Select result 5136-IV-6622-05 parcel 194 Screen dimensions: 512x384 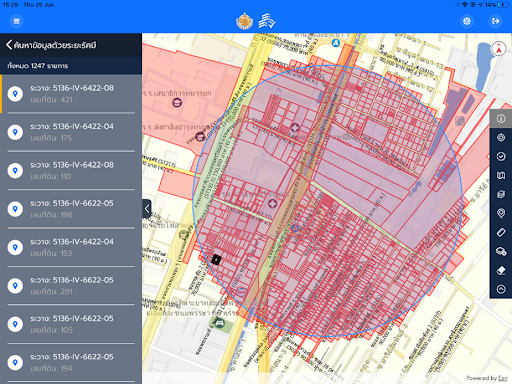point(71,362)
